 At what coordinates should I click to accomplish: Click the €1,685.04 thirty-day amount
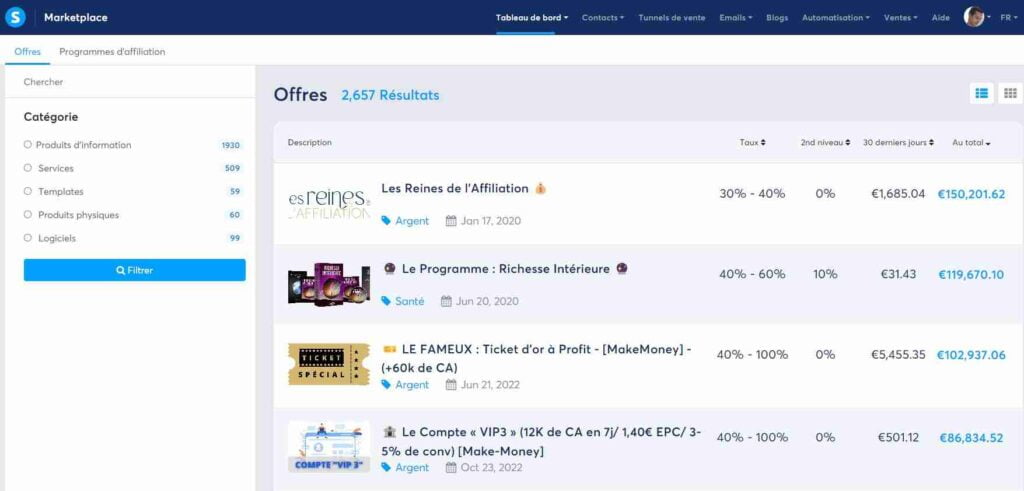898,194
